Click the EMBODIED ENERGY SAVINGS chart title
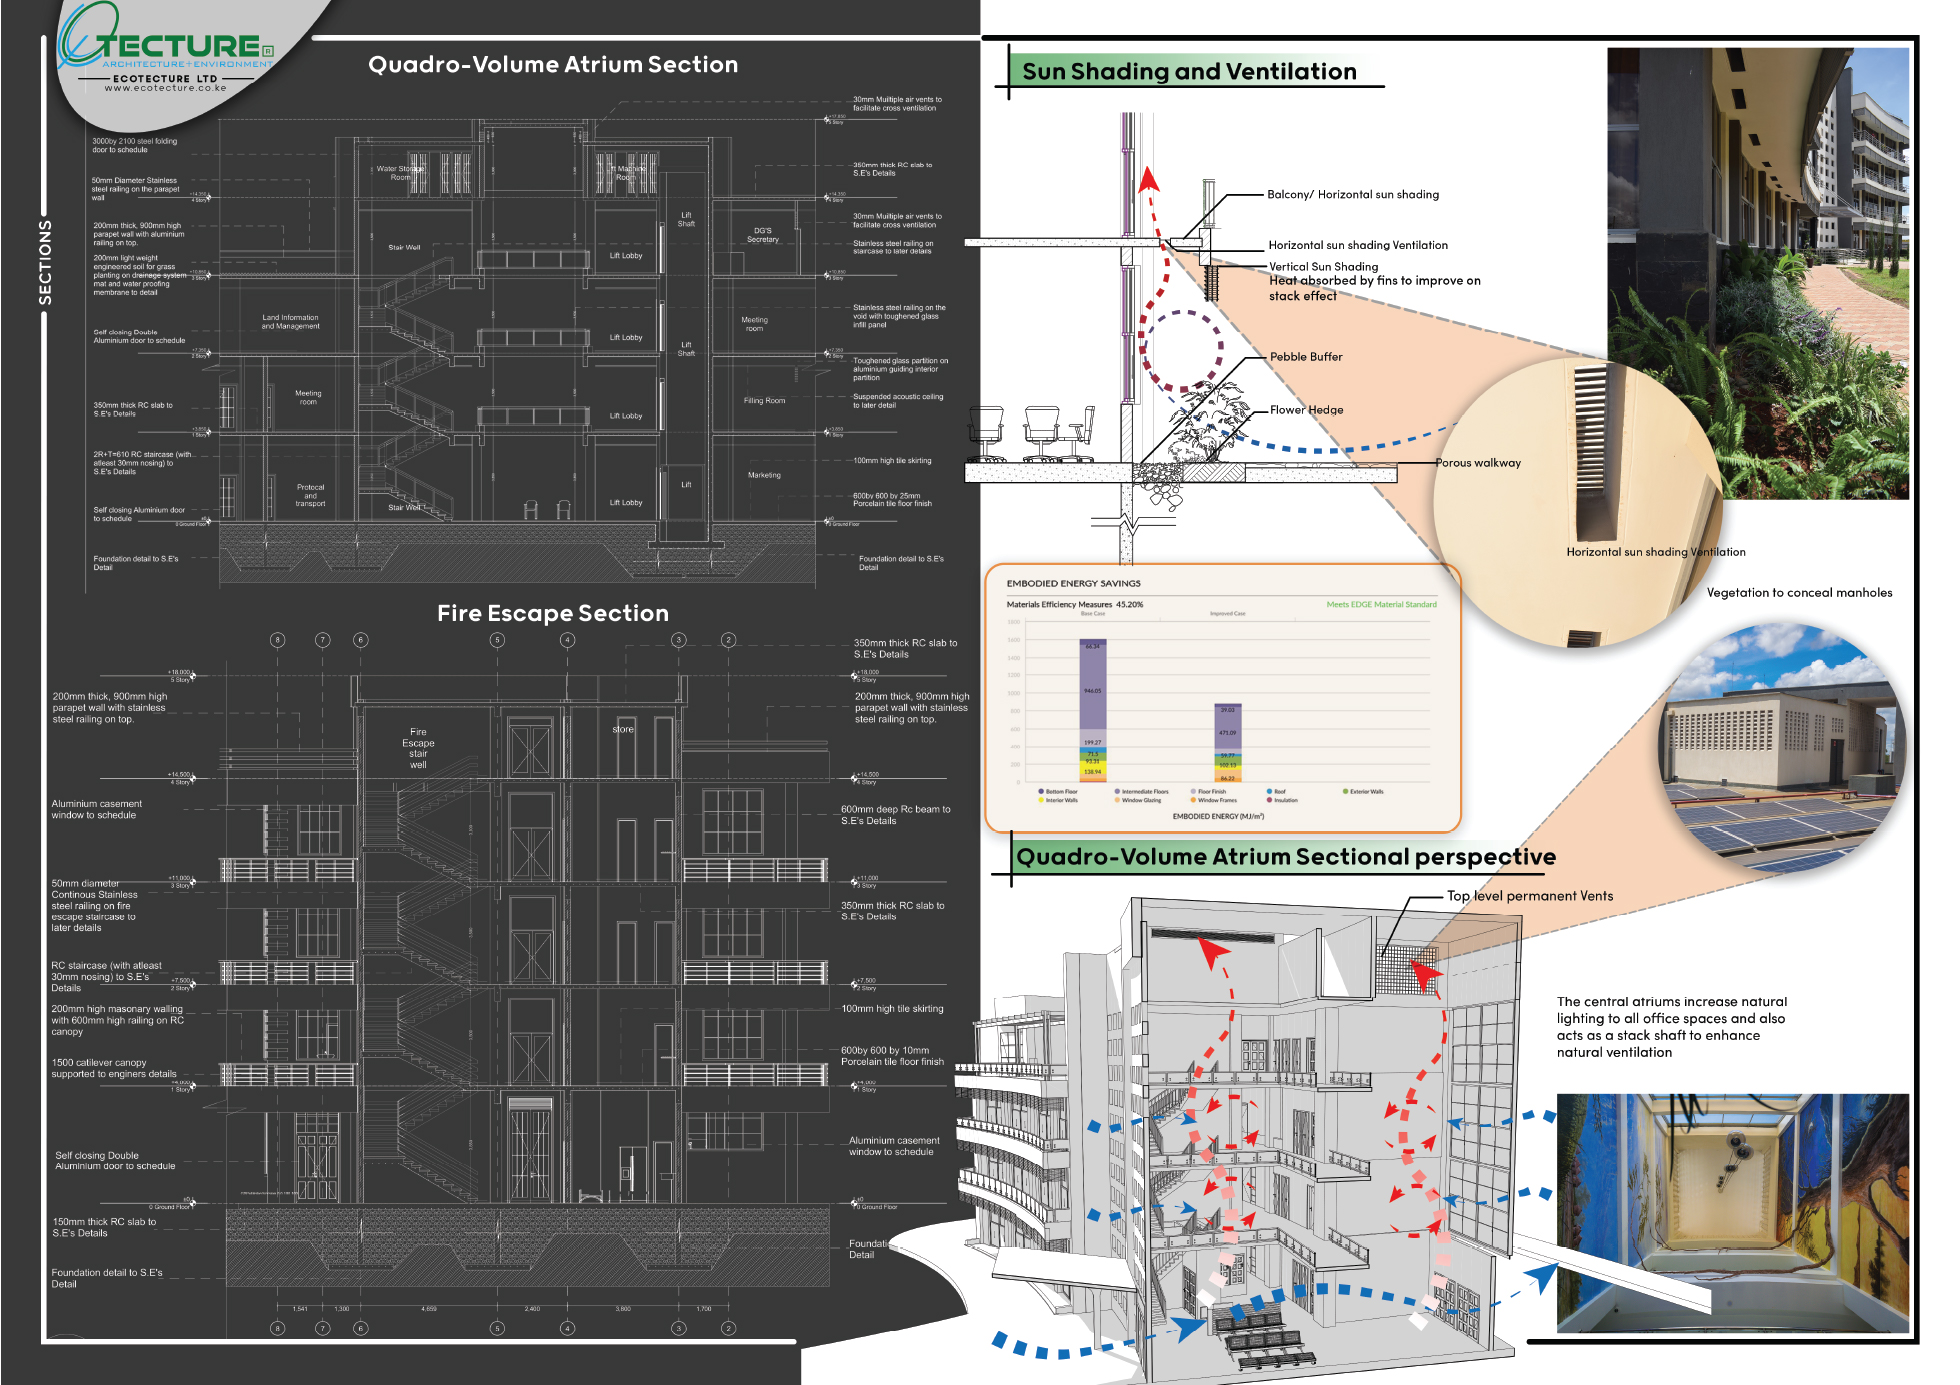 click(1073, 583)
